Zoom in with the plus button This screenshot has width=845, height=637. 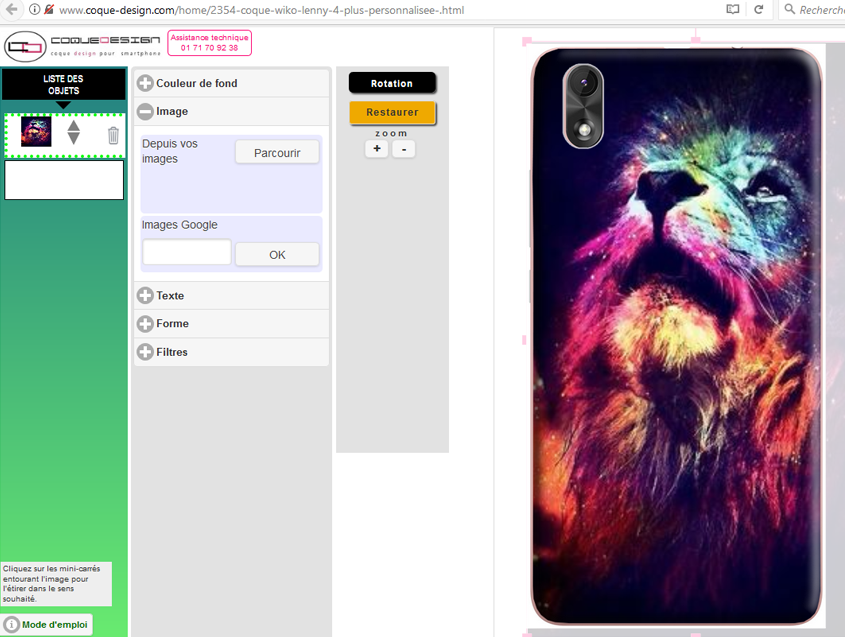(377, 149)
